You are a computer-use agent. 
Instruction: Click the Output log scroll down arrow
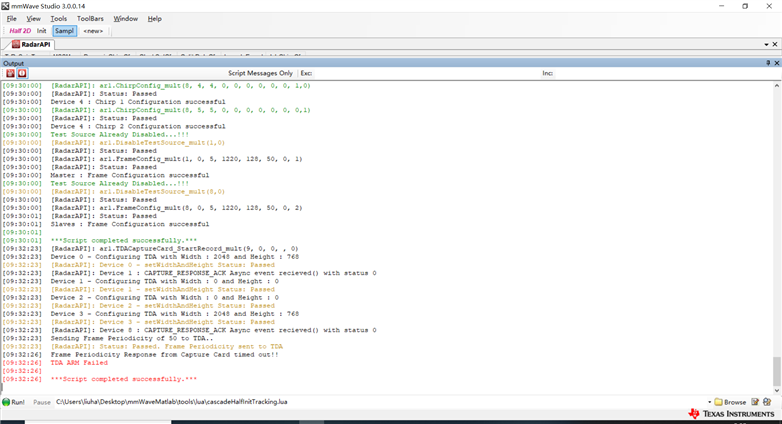[777, 390]
